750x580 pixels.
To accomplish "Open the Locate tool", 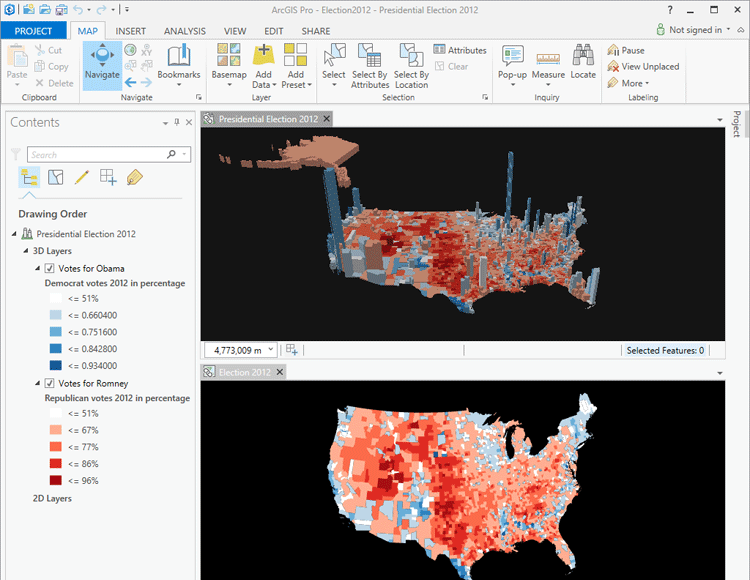I will click(583, 62).
